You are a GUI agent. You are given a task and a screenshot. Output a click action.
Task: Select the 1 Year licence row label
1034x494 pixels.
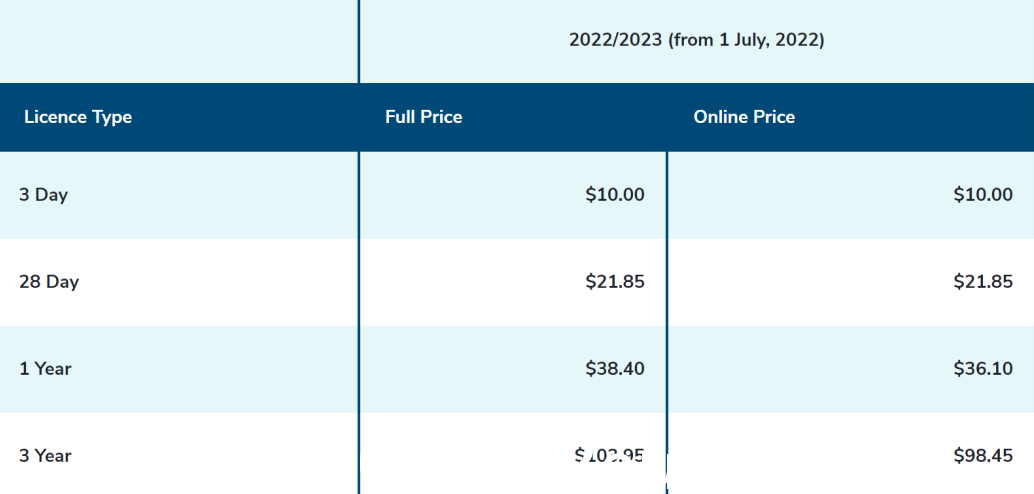pyautogui.click(x=45, y=369)
